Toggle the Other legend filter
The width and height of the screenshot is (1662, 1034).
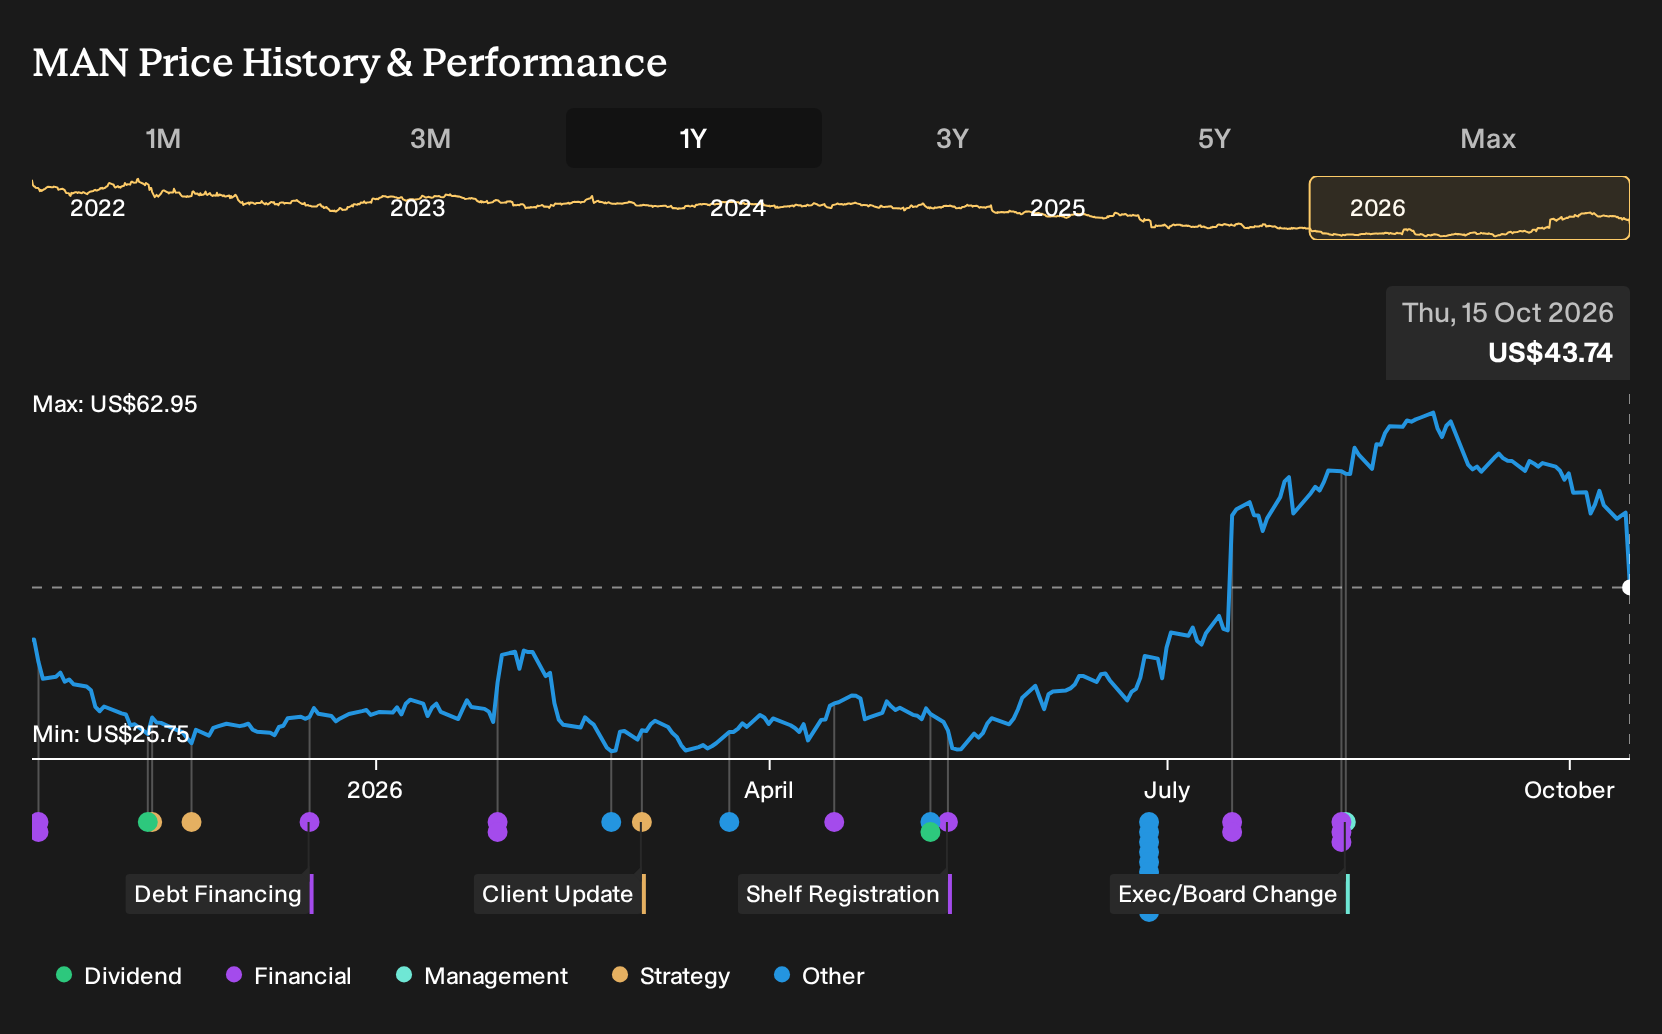pos(819,976)
